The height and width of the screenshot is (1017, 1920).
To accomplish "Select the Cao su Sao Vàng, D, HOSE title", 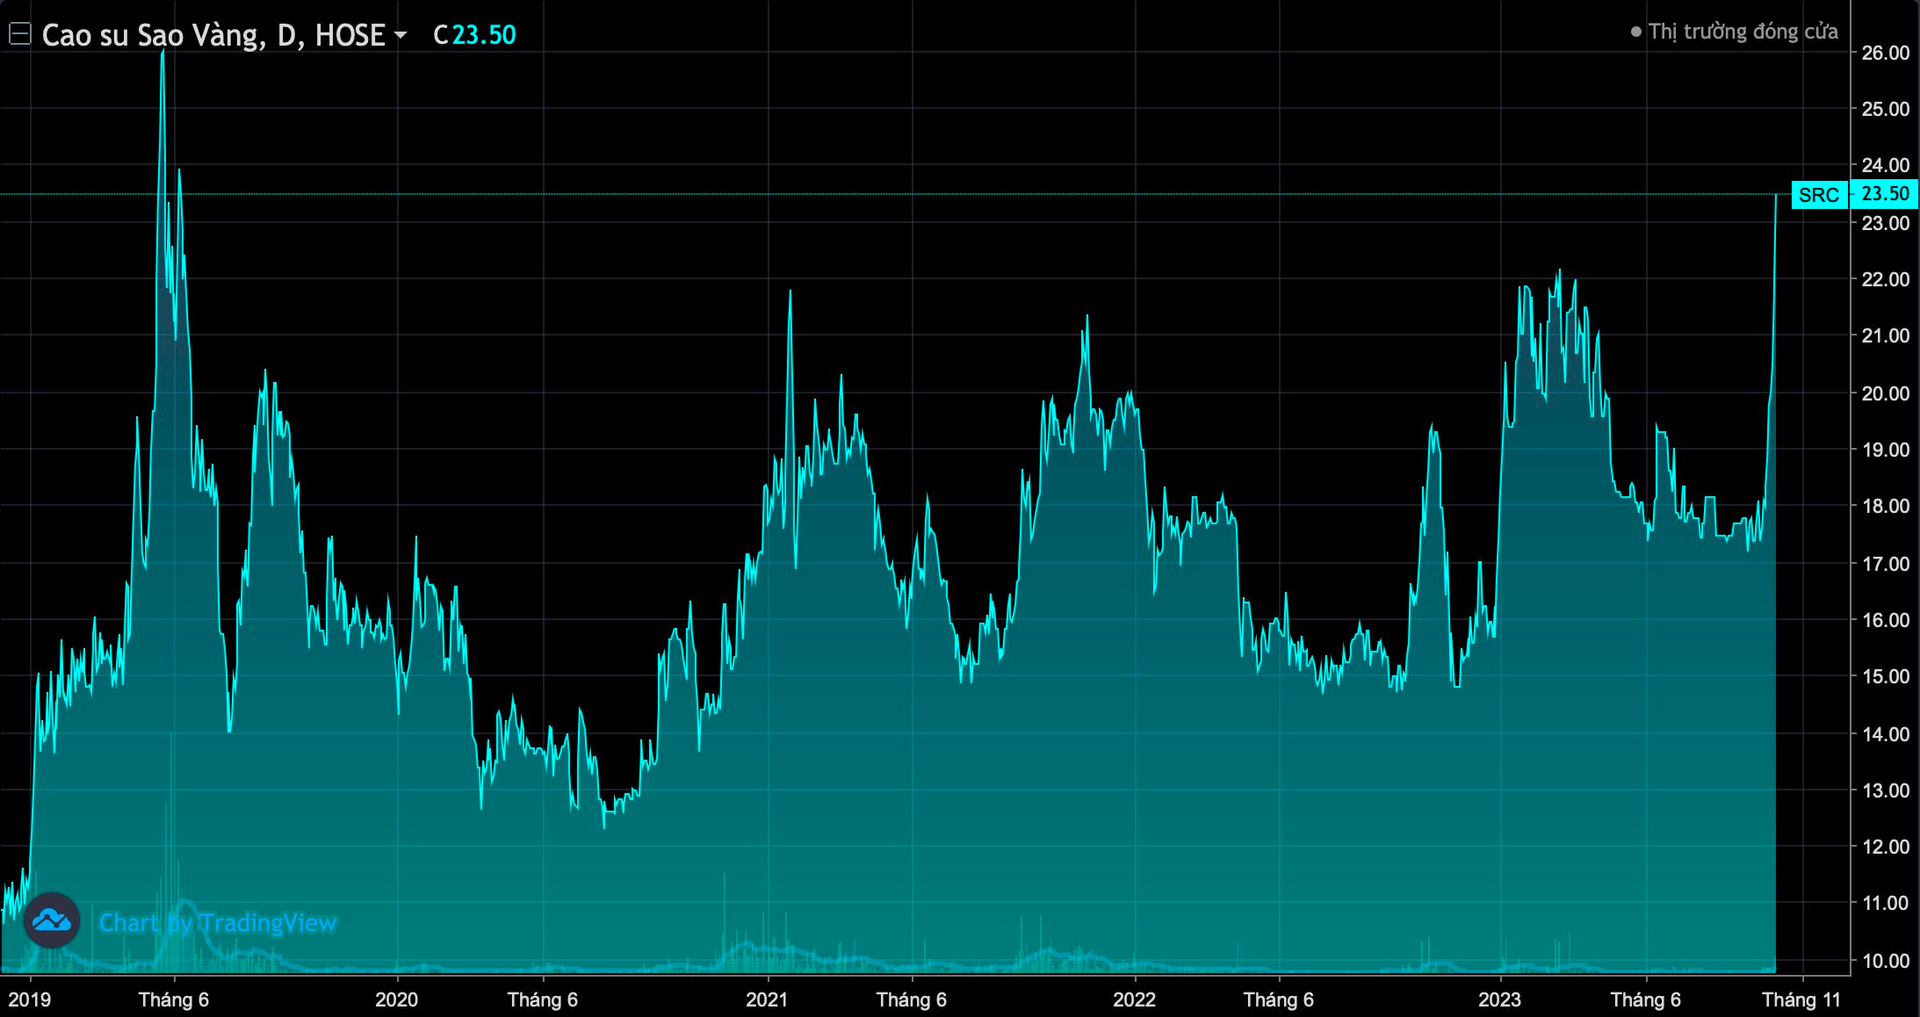I will point(213,35).
